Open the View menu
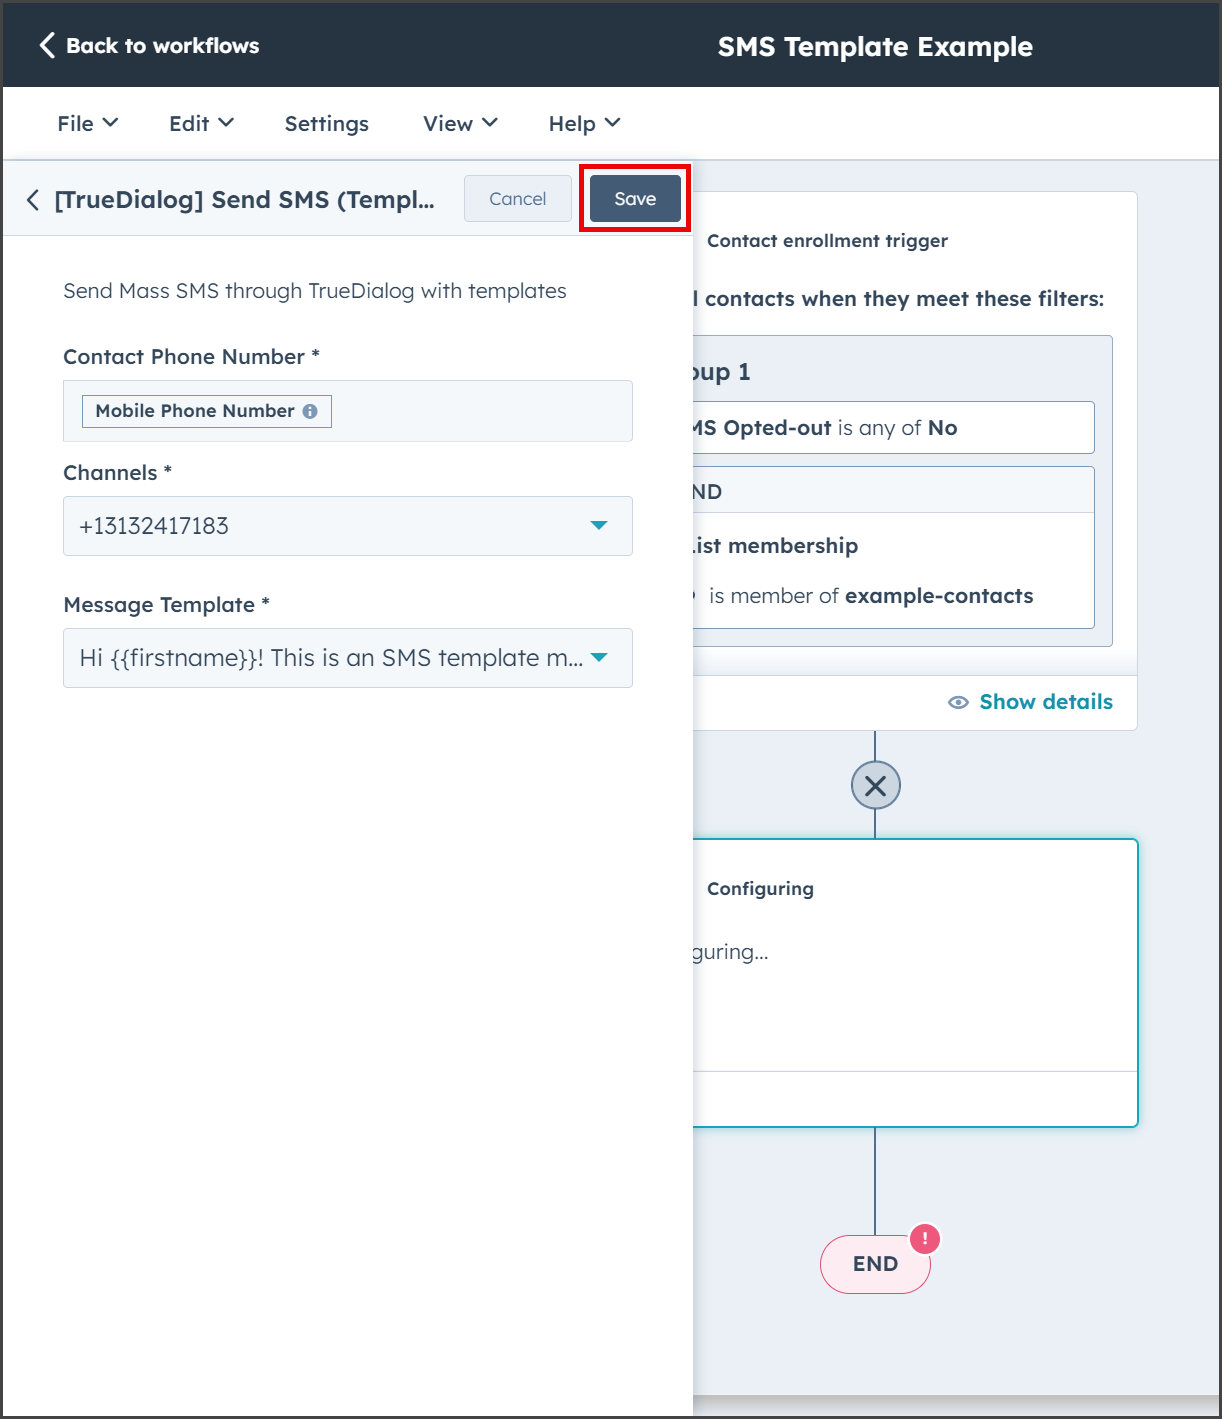This screenshot has width=1222, height=1419. (x=460, y=123)
